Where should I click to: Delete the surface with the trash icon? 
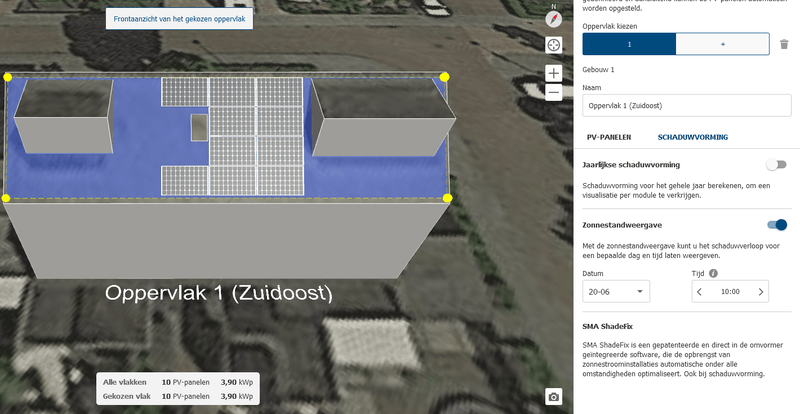784,44
